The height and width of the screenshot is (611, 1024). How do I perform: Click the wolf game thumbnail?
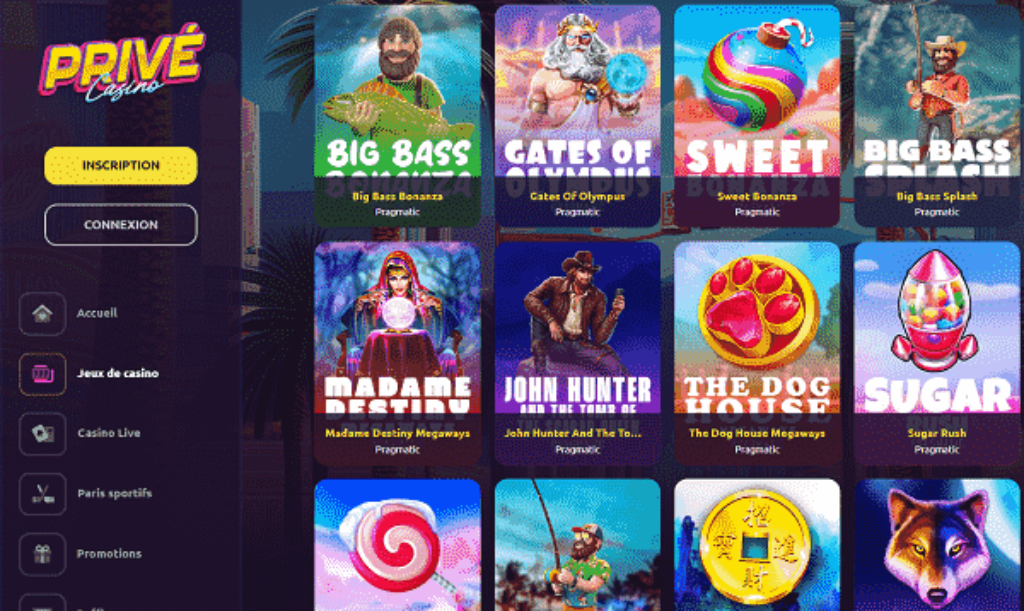click(x=937, y=545)
